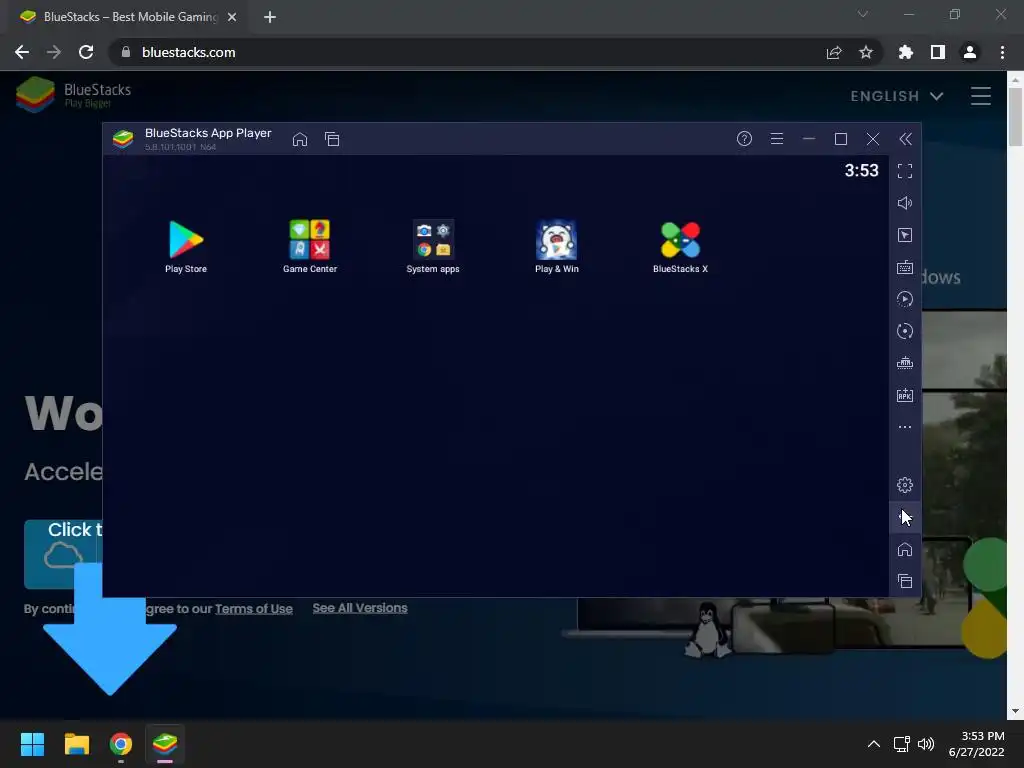Open the BlueStacks hamburger menu
Image resolution: width=1024 pixels, height=768 pixels.
tap(776, 138)
